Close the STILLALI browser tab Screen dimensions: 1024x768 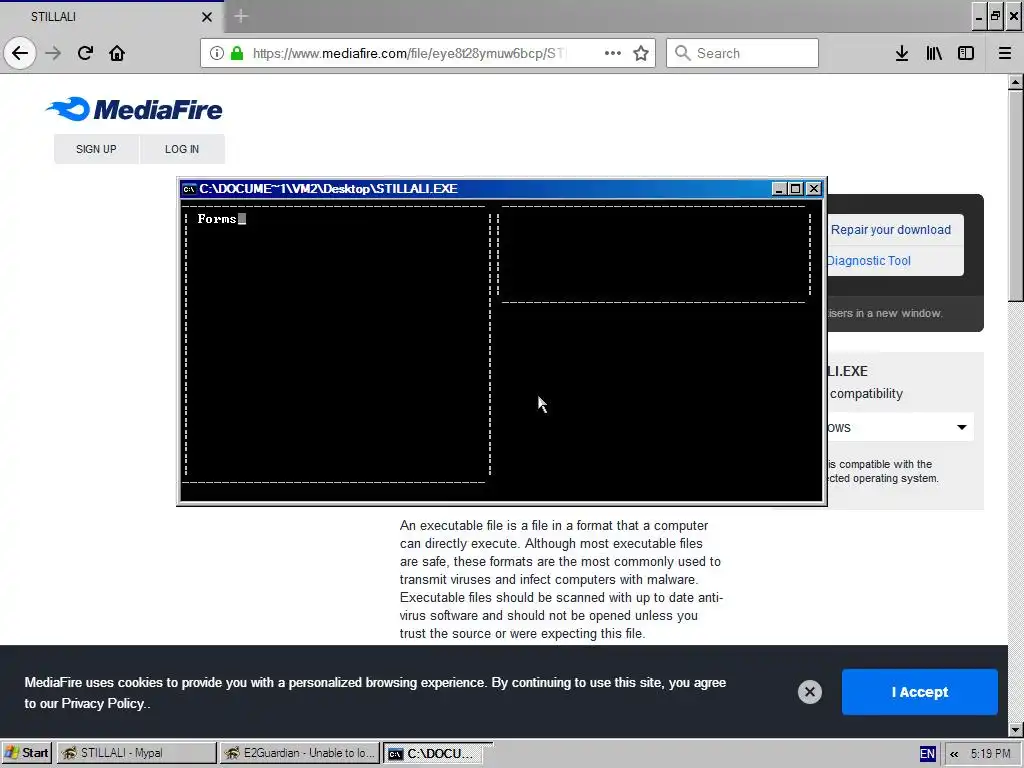[206, 17]
